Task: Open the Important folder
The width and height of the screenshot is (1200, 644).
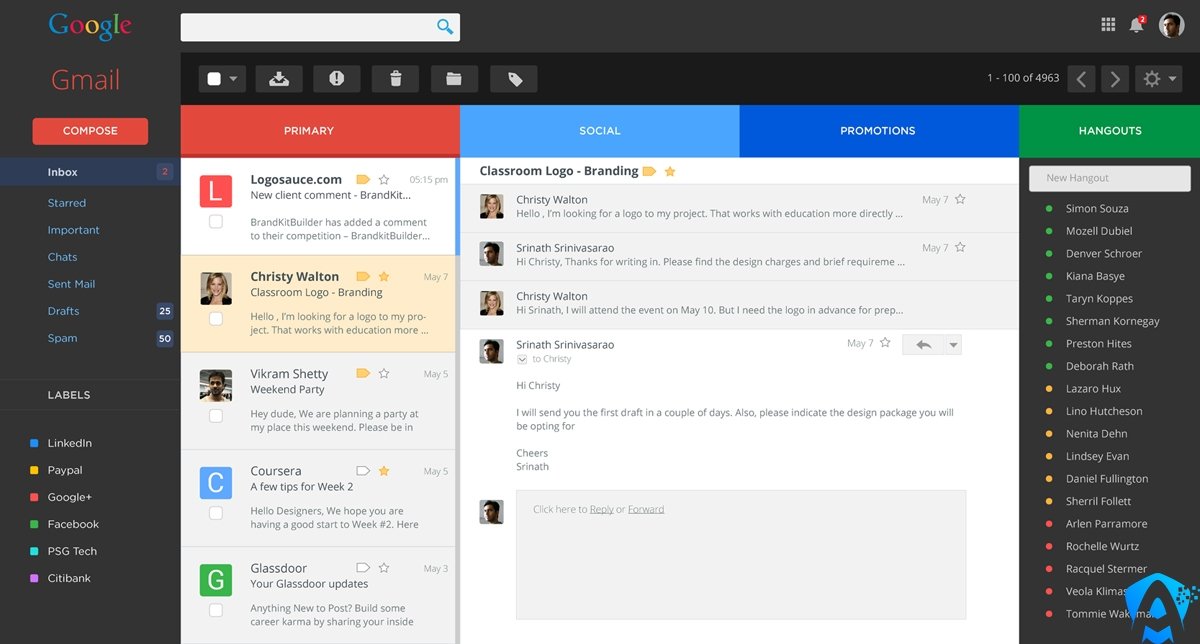Action: pos(74,230)
